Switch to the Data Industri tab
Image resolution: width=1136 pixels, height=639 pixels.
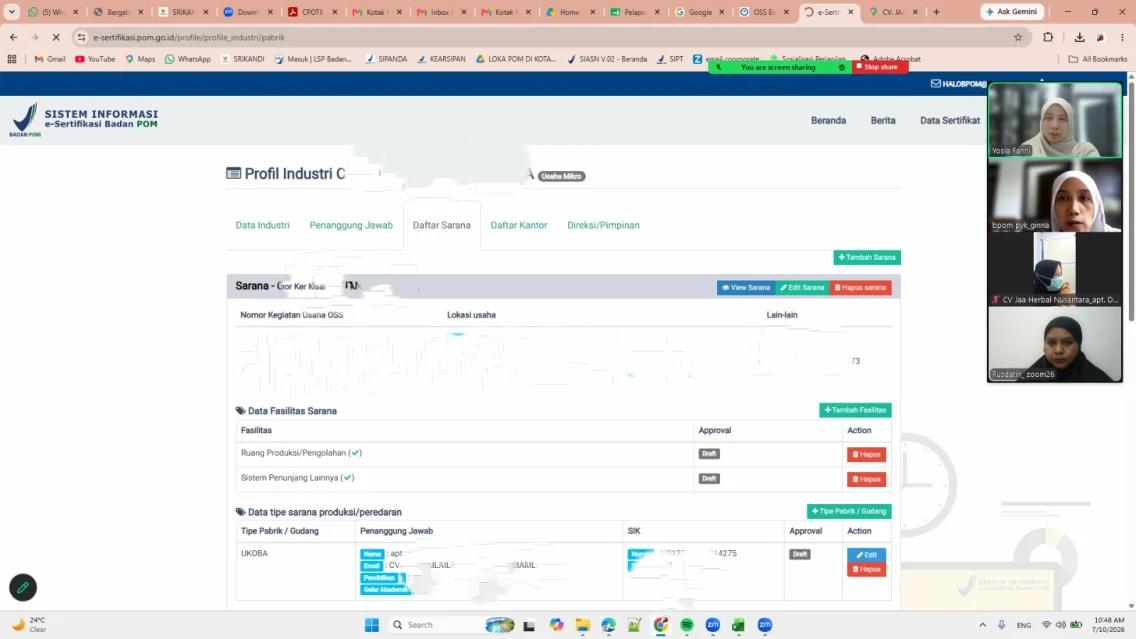[x=262, y=225]
